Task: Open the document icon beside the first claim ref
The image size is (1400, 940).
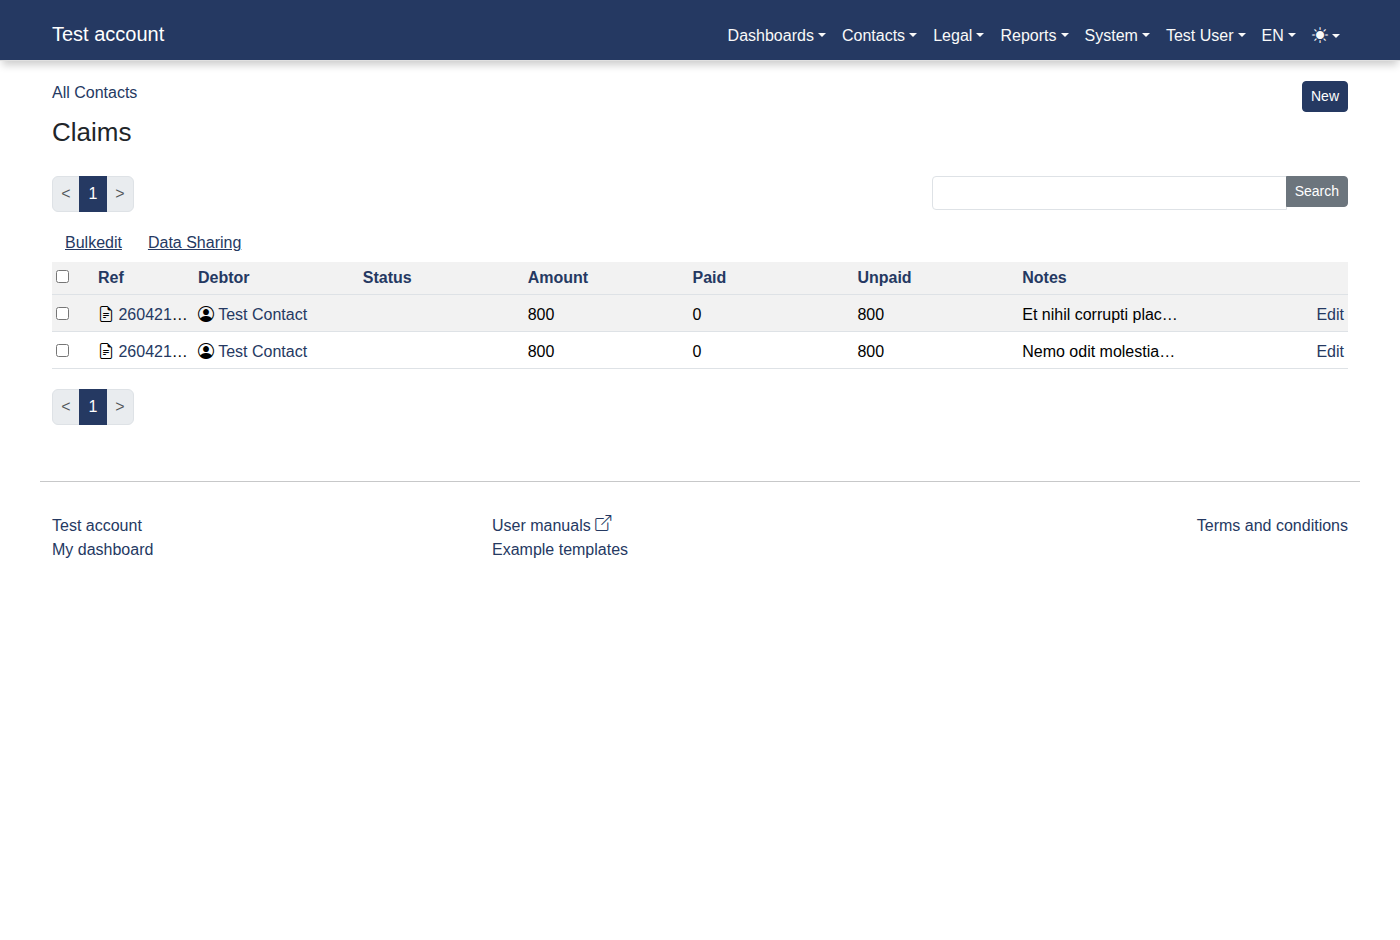Action: point(106,313)
